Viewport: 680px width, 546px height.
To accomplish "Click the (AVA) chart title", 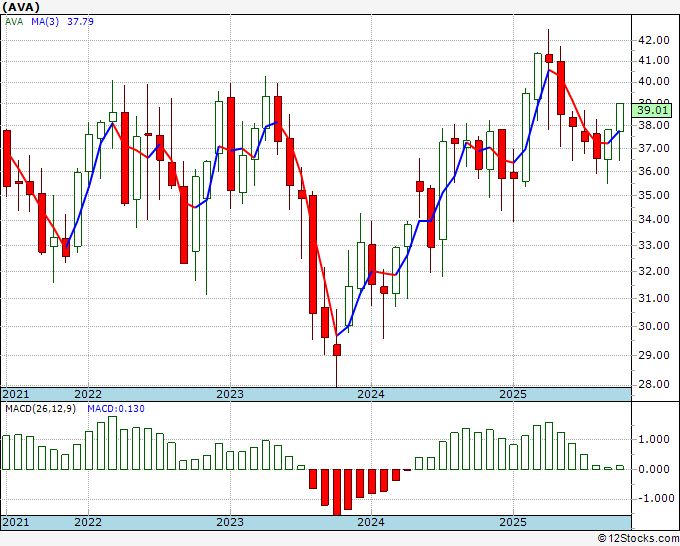I will click(x=21, y=7).
